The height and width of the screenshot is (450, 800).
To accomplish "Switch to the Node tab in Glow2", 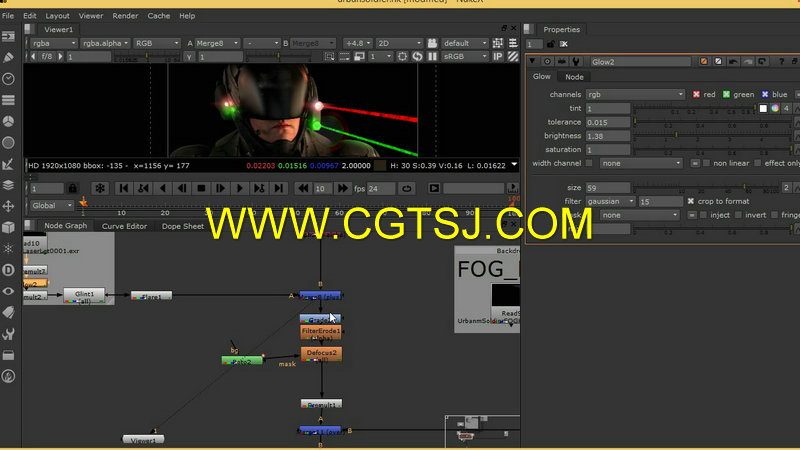I will point(574,77).
